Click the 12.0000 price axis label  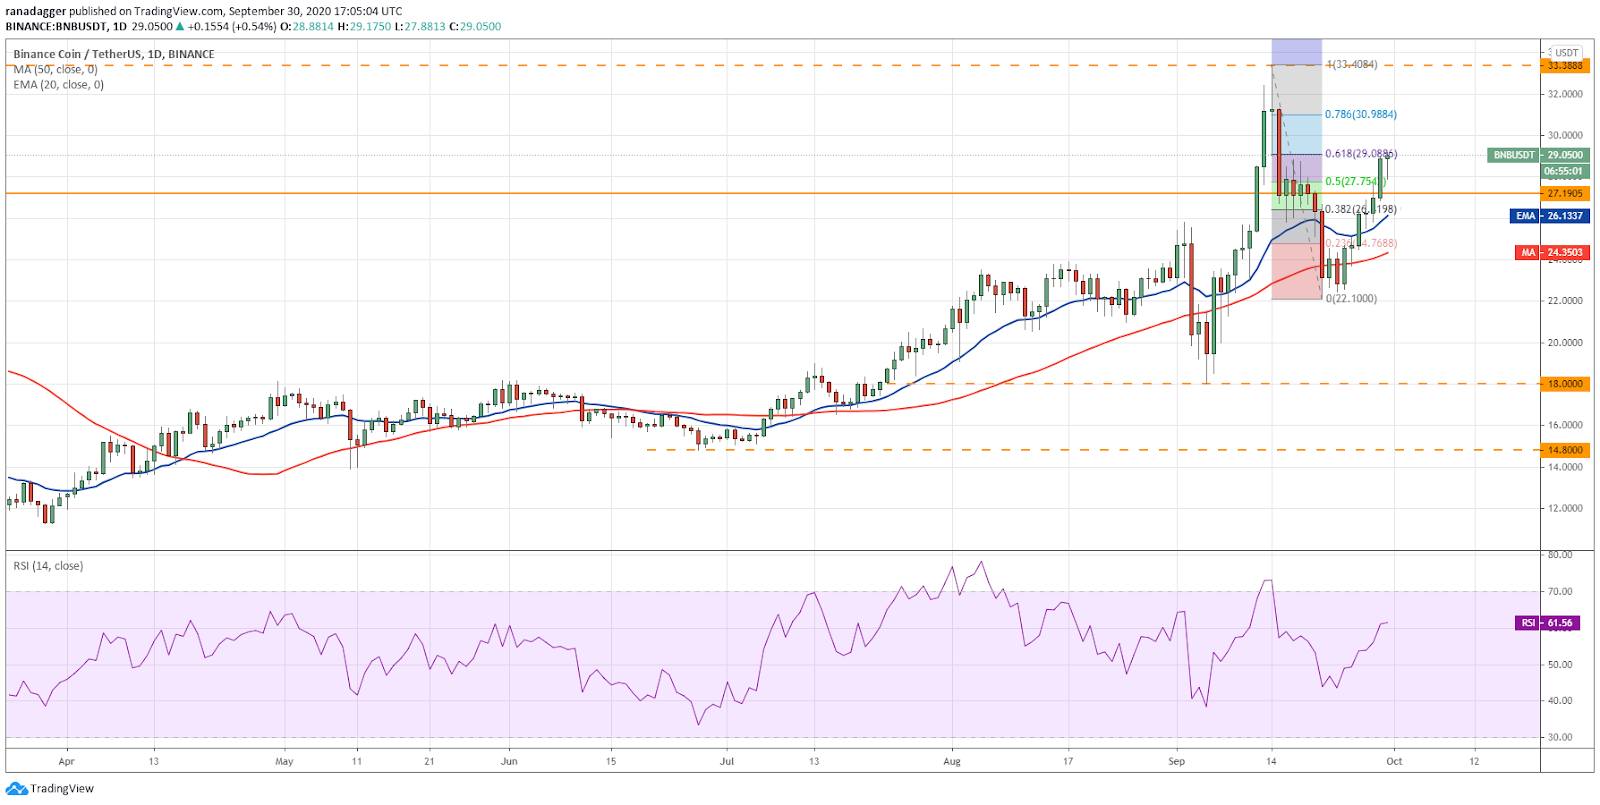1565,508
